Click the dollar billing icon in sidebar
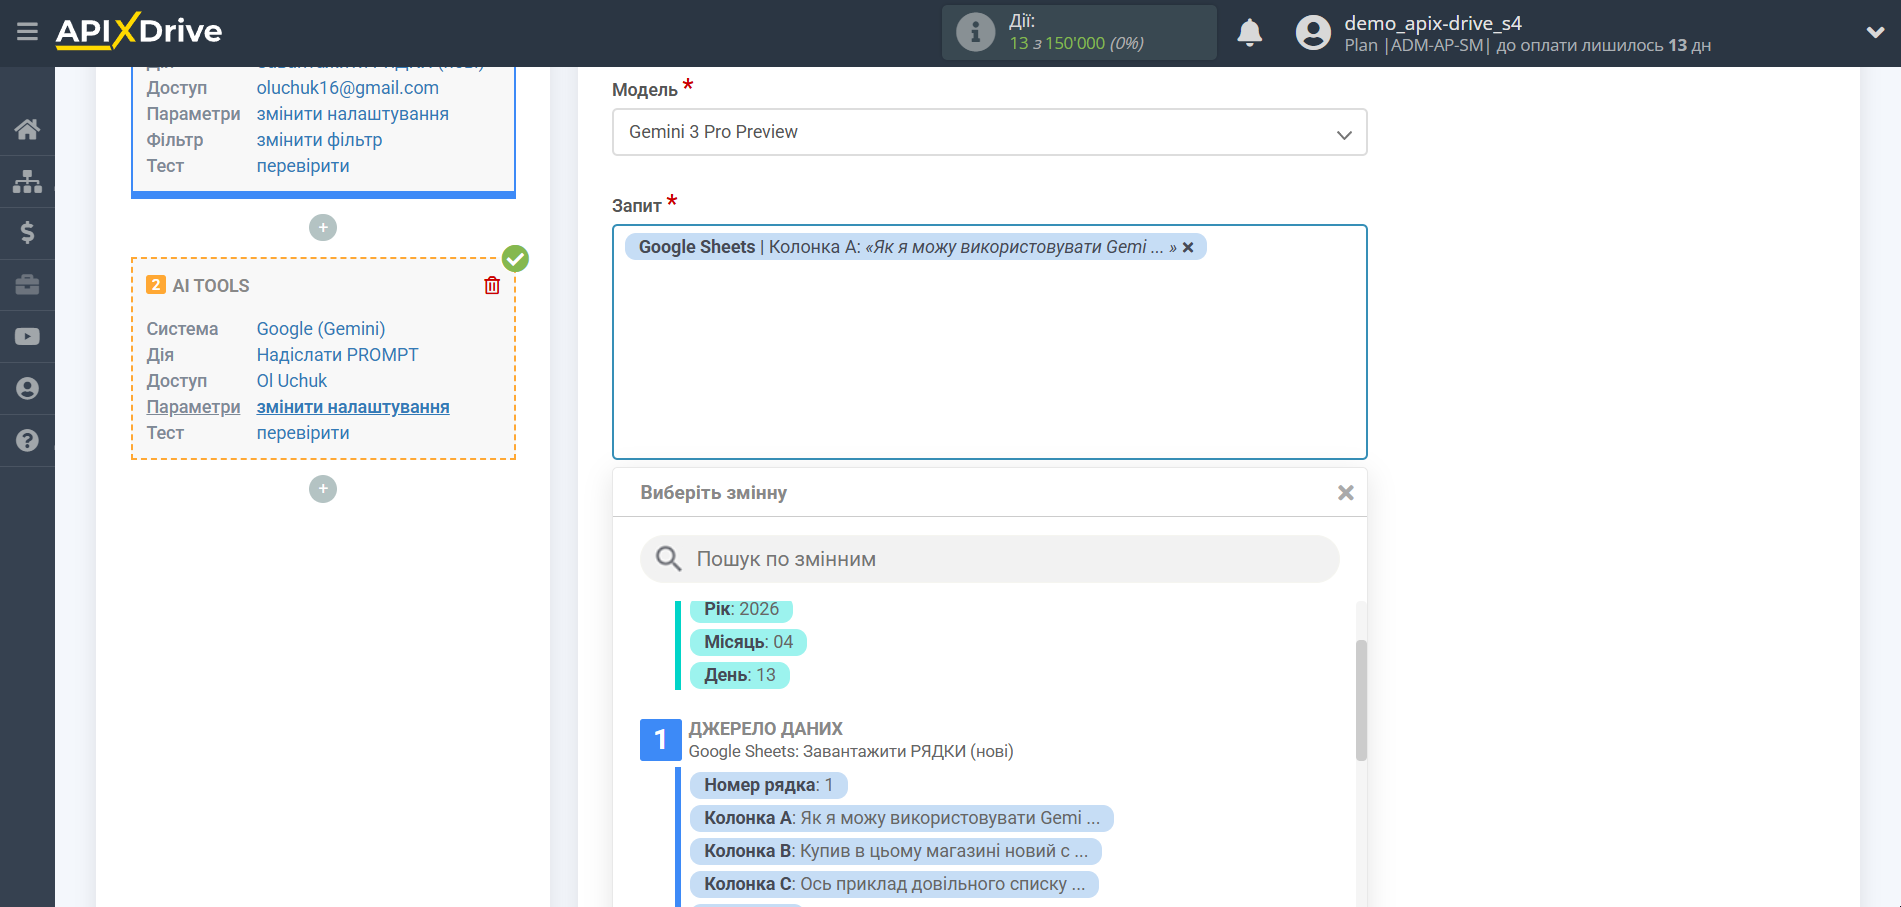Screen dimensions: 1901x907 pos(27,233)
